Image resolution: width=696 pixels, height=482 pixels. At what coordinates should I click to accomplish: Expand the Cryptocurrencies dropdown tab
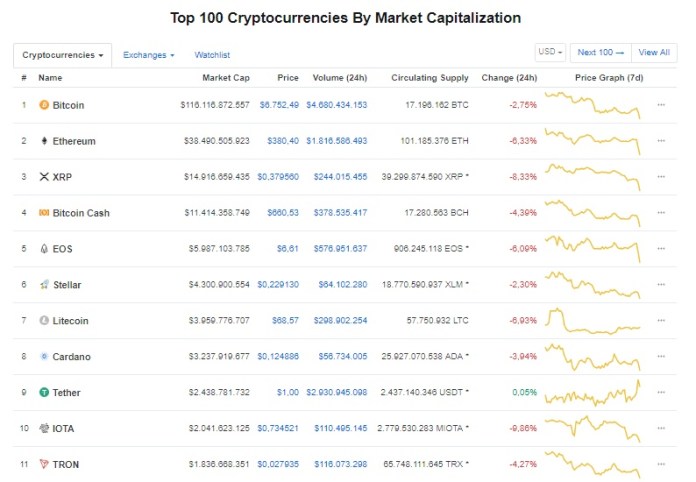click(63, 55)
